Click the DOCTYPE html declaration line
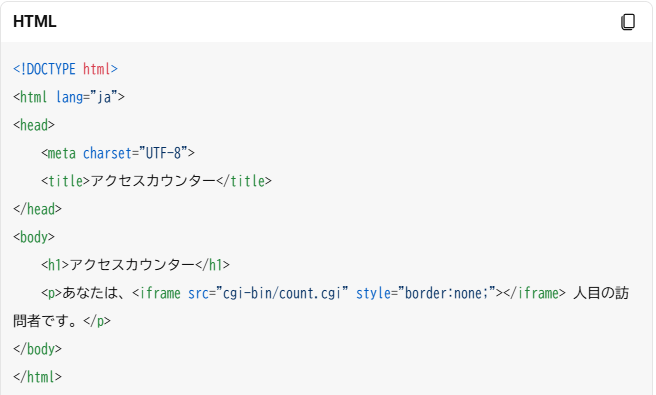Image resolution: width=656 pixels, height=395 pixels. [65, 69]
